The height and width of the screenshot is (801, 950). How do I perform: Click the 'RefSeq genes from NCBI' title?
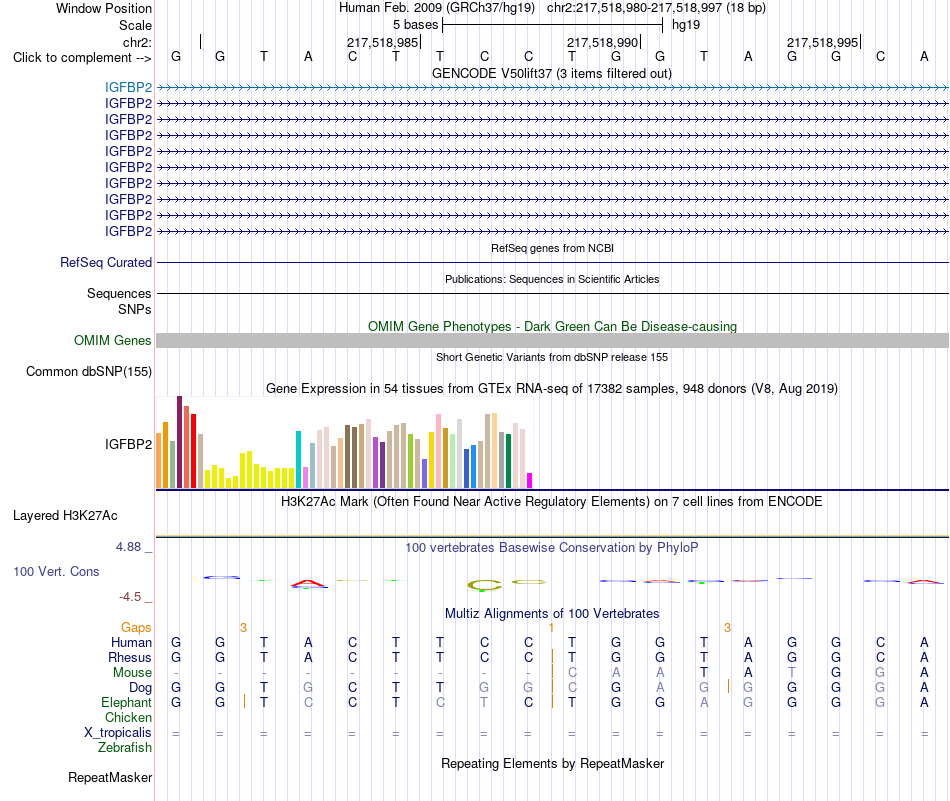click(552, 248)
